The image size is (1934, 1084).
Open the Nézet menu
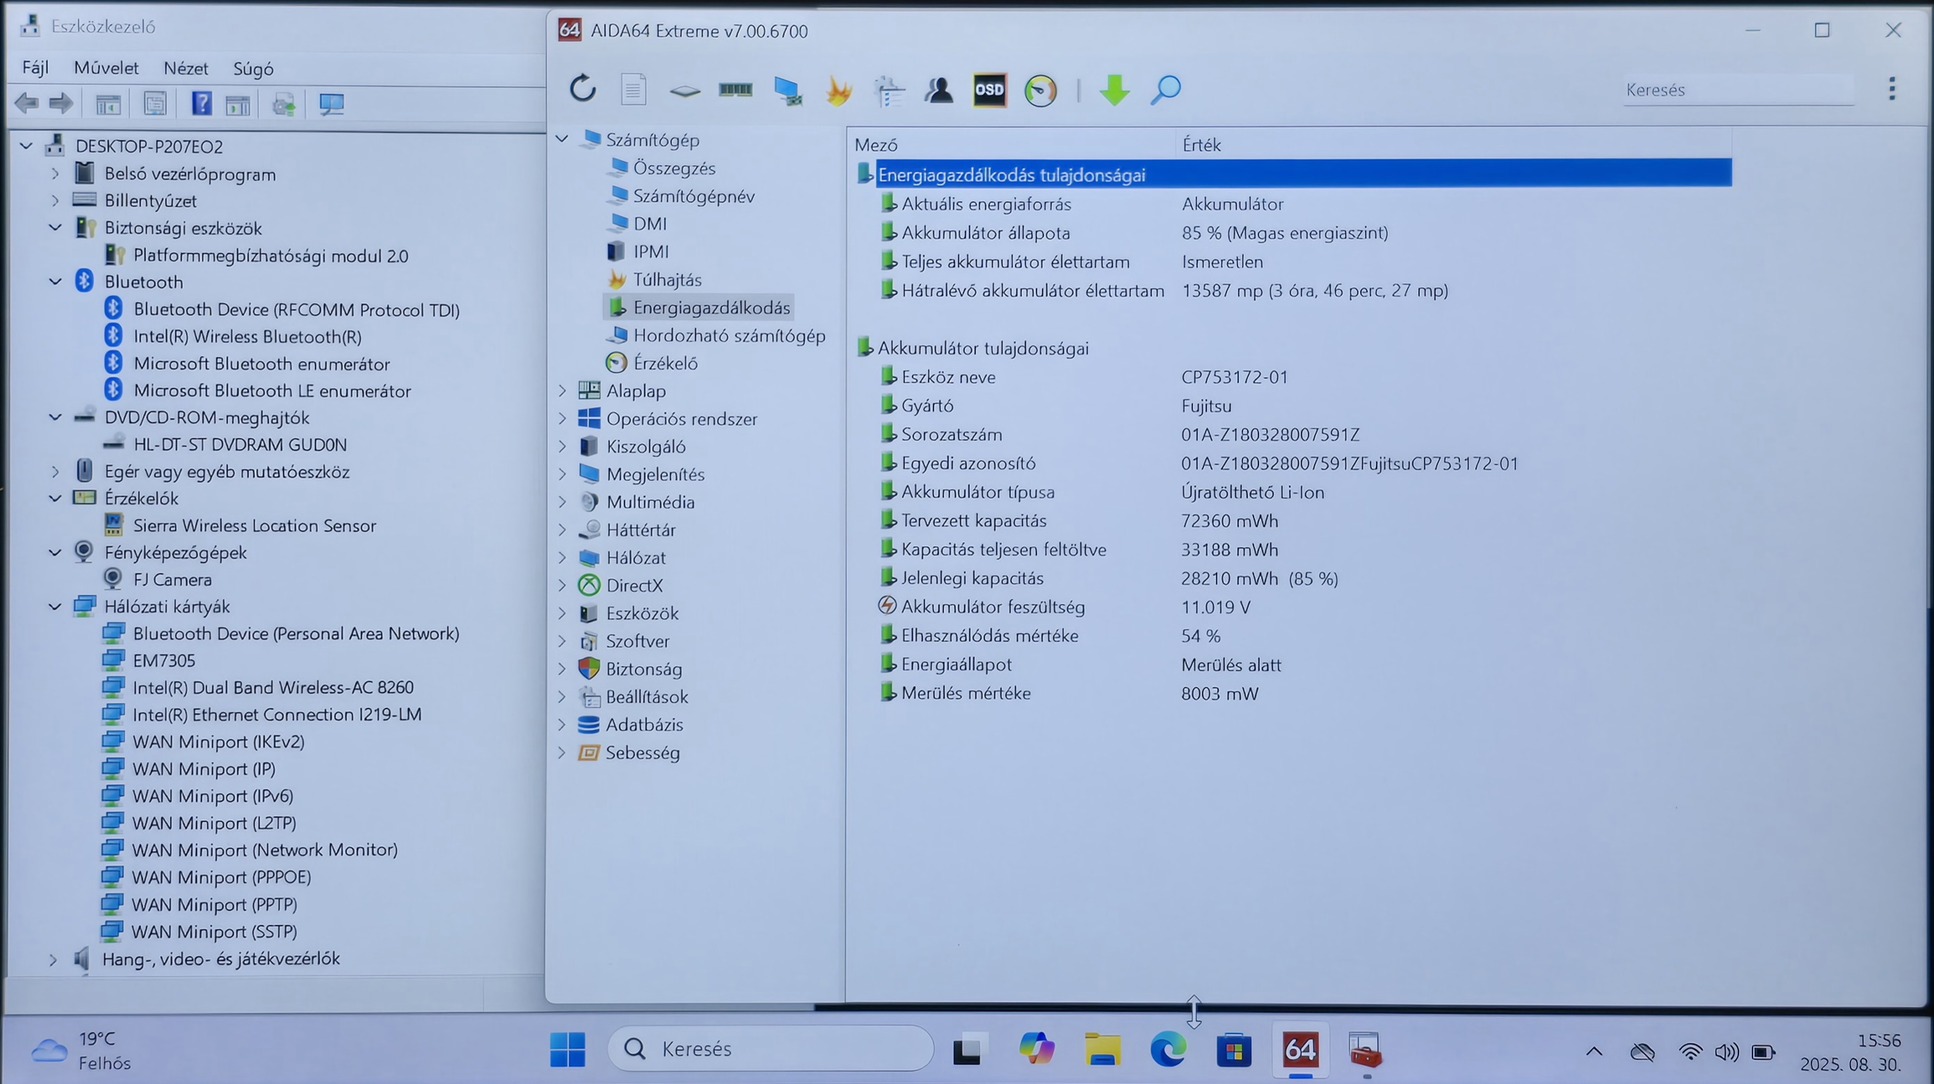point(185,68)
